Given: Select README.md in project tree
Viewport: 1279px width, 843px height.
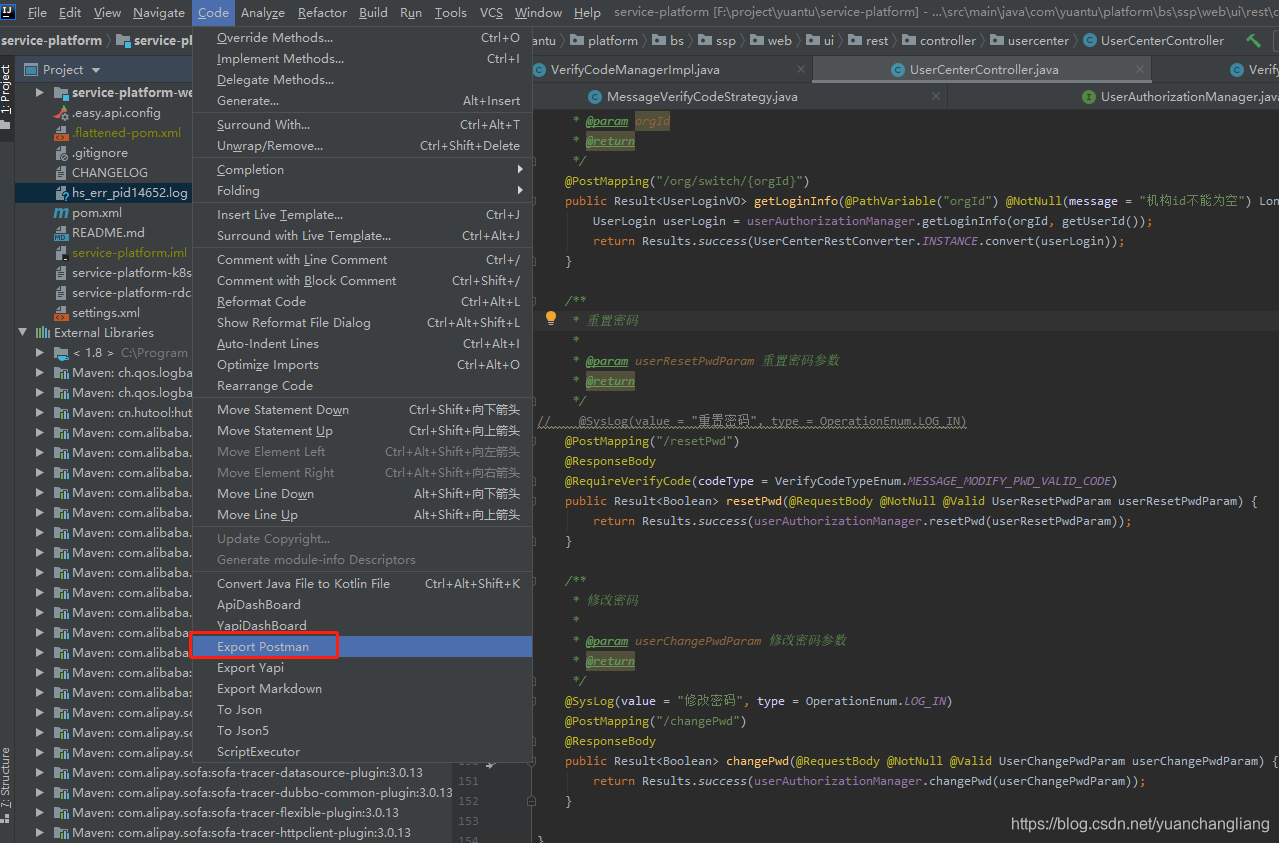Looking at the screenshot, I should click(108, 233).
